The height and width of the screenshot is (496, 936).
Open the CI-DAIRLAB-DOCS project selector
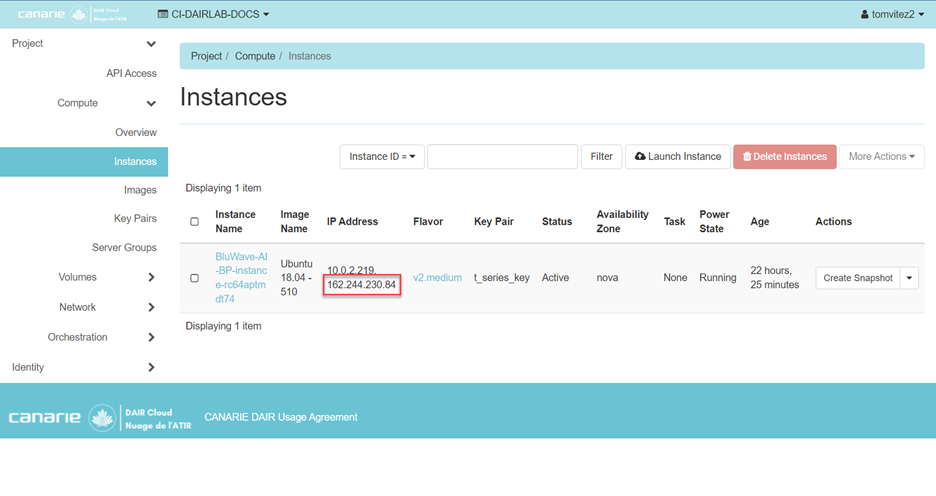click(x=214, y=14)
